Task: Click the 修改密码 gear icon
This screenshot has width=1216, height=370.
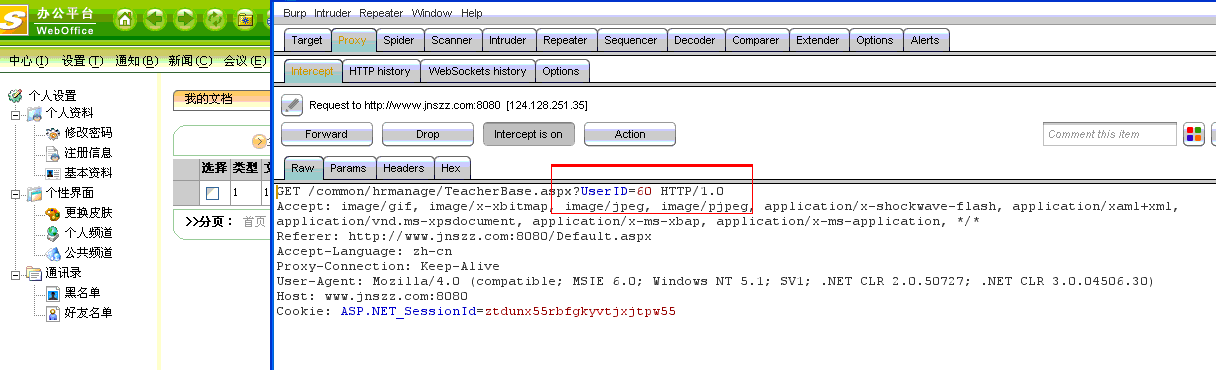Action: coord(53,133)
